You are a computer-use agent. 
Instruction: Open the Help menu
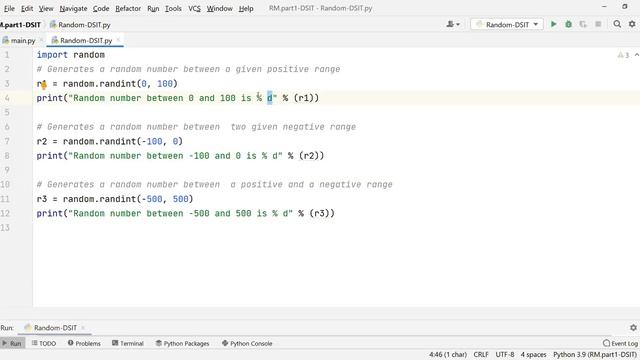(246, 8)
